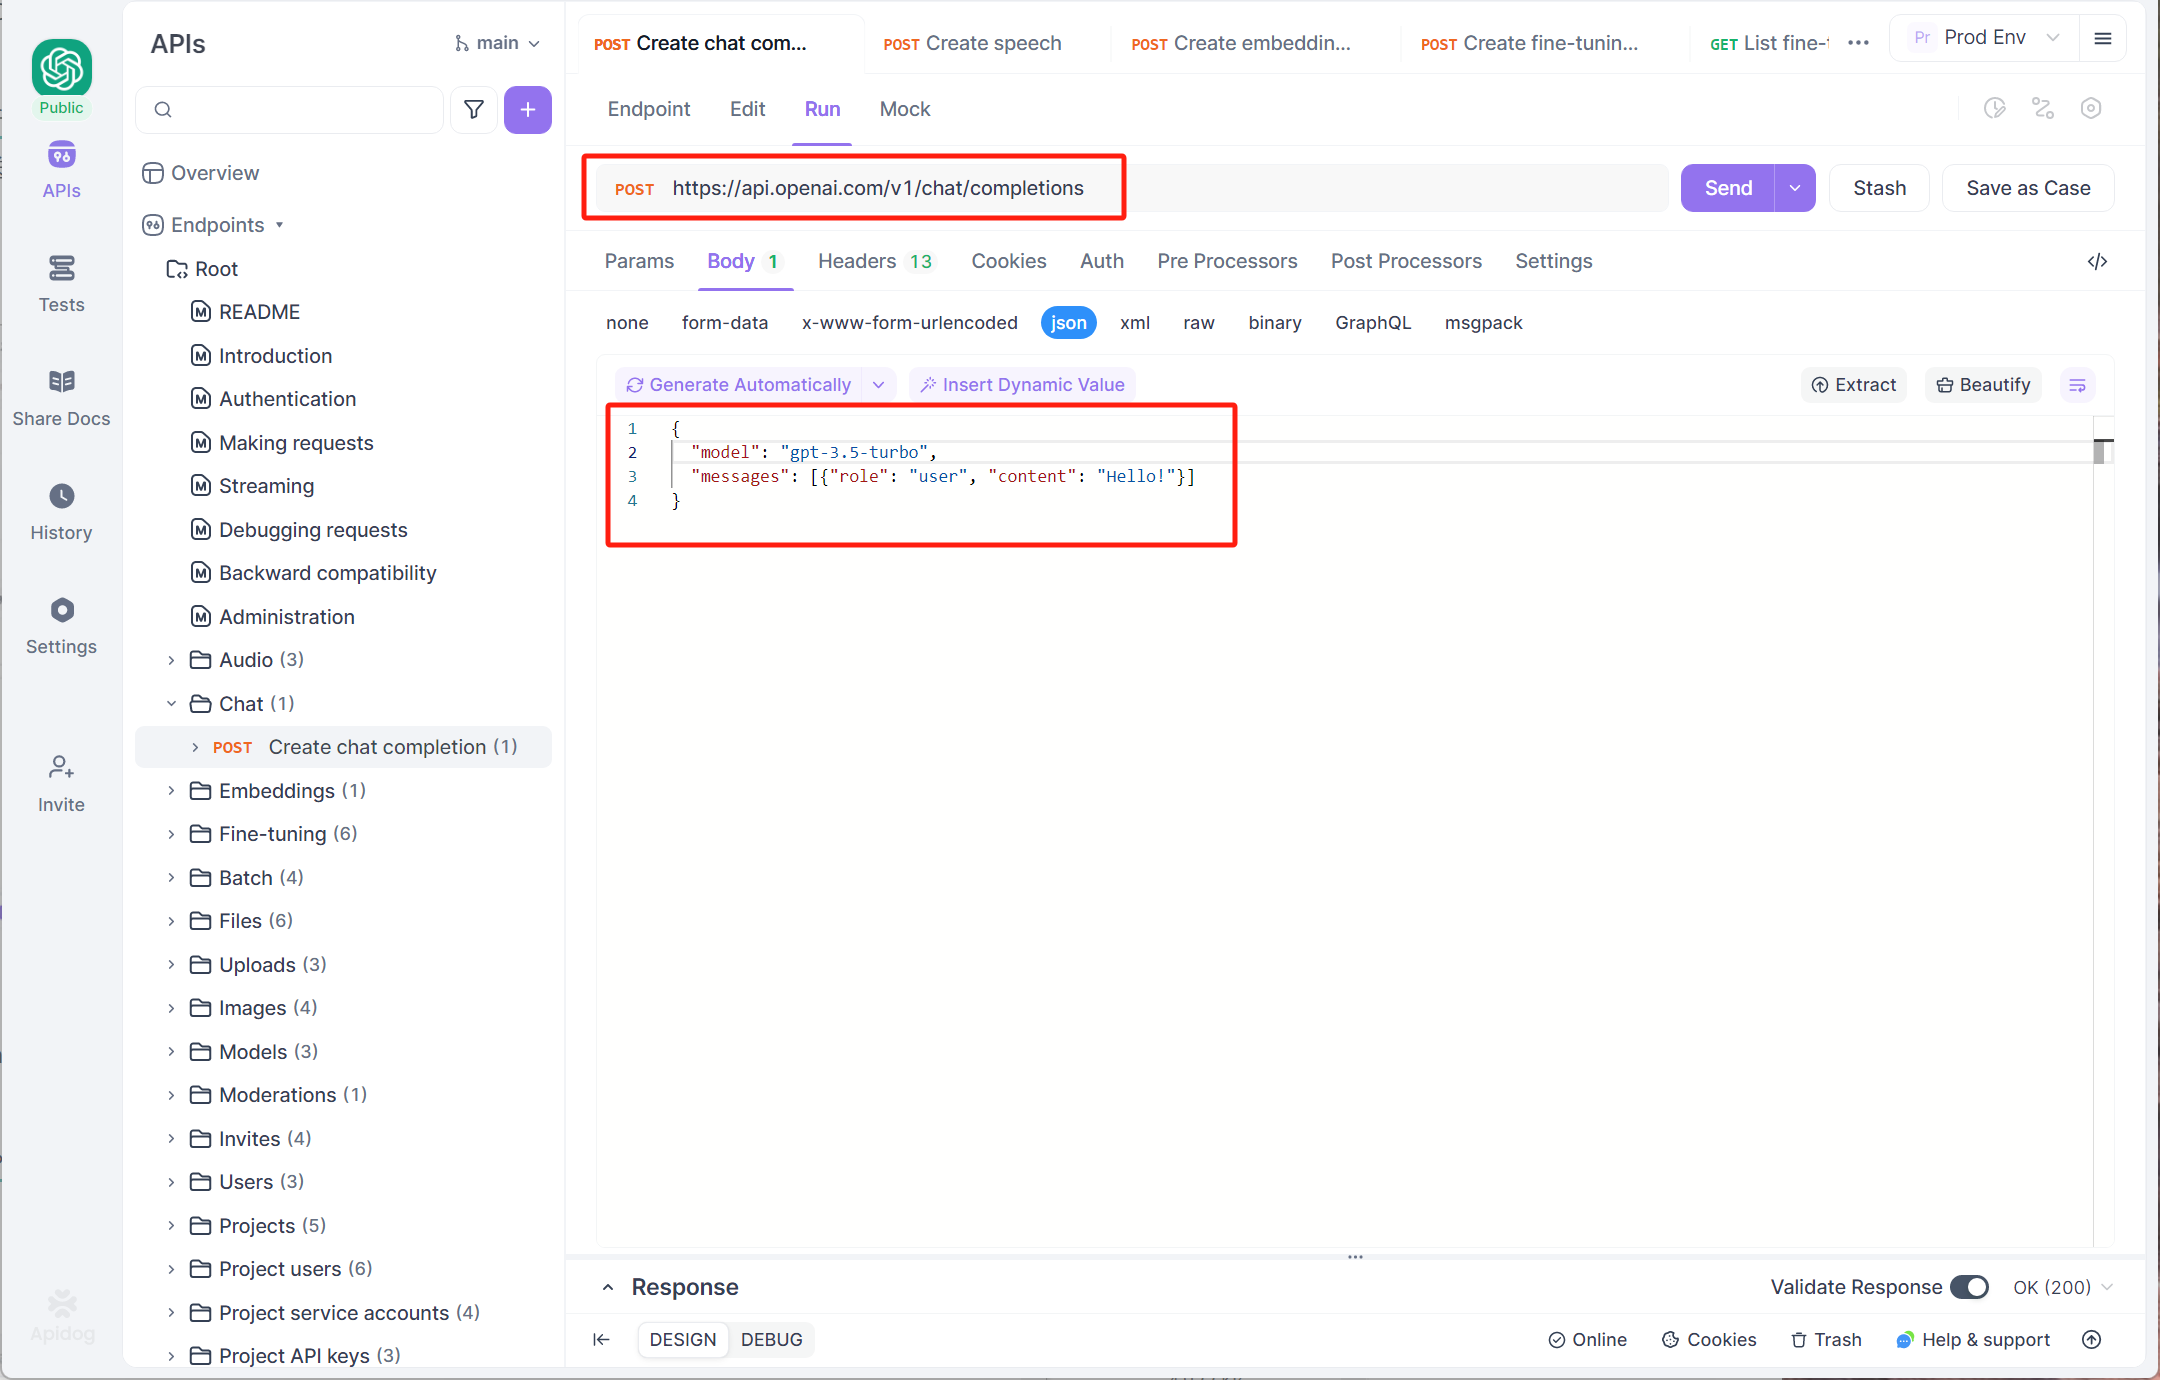
Task: Open the hamburger menu top right
Action: pos(2103,39)
